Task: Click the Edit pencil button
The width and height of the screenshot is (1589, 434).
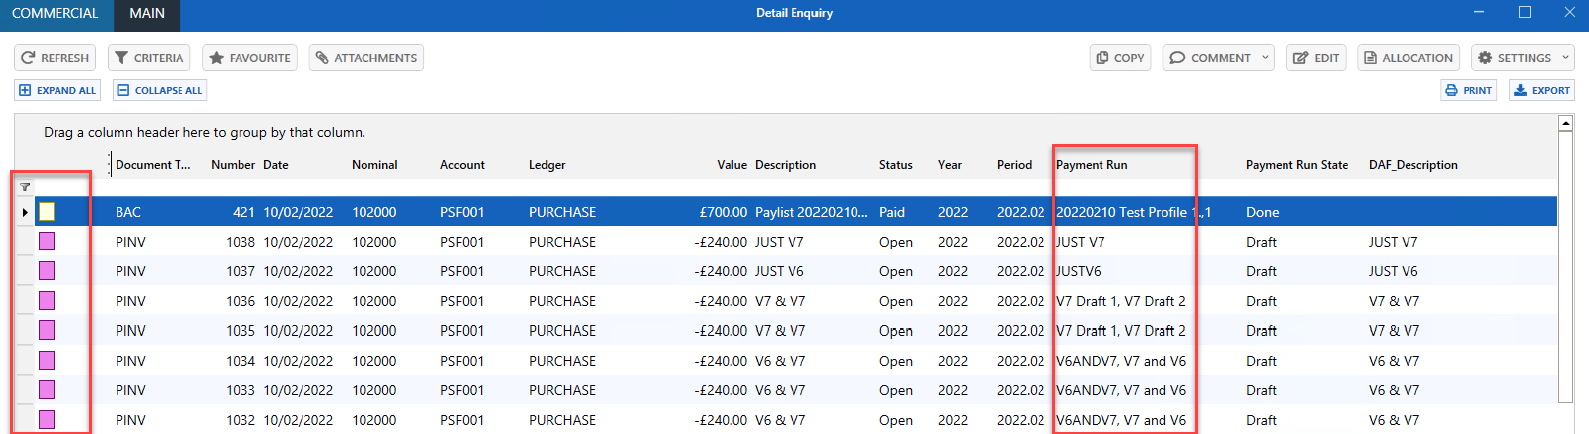Action: [x=1315, y=58]
